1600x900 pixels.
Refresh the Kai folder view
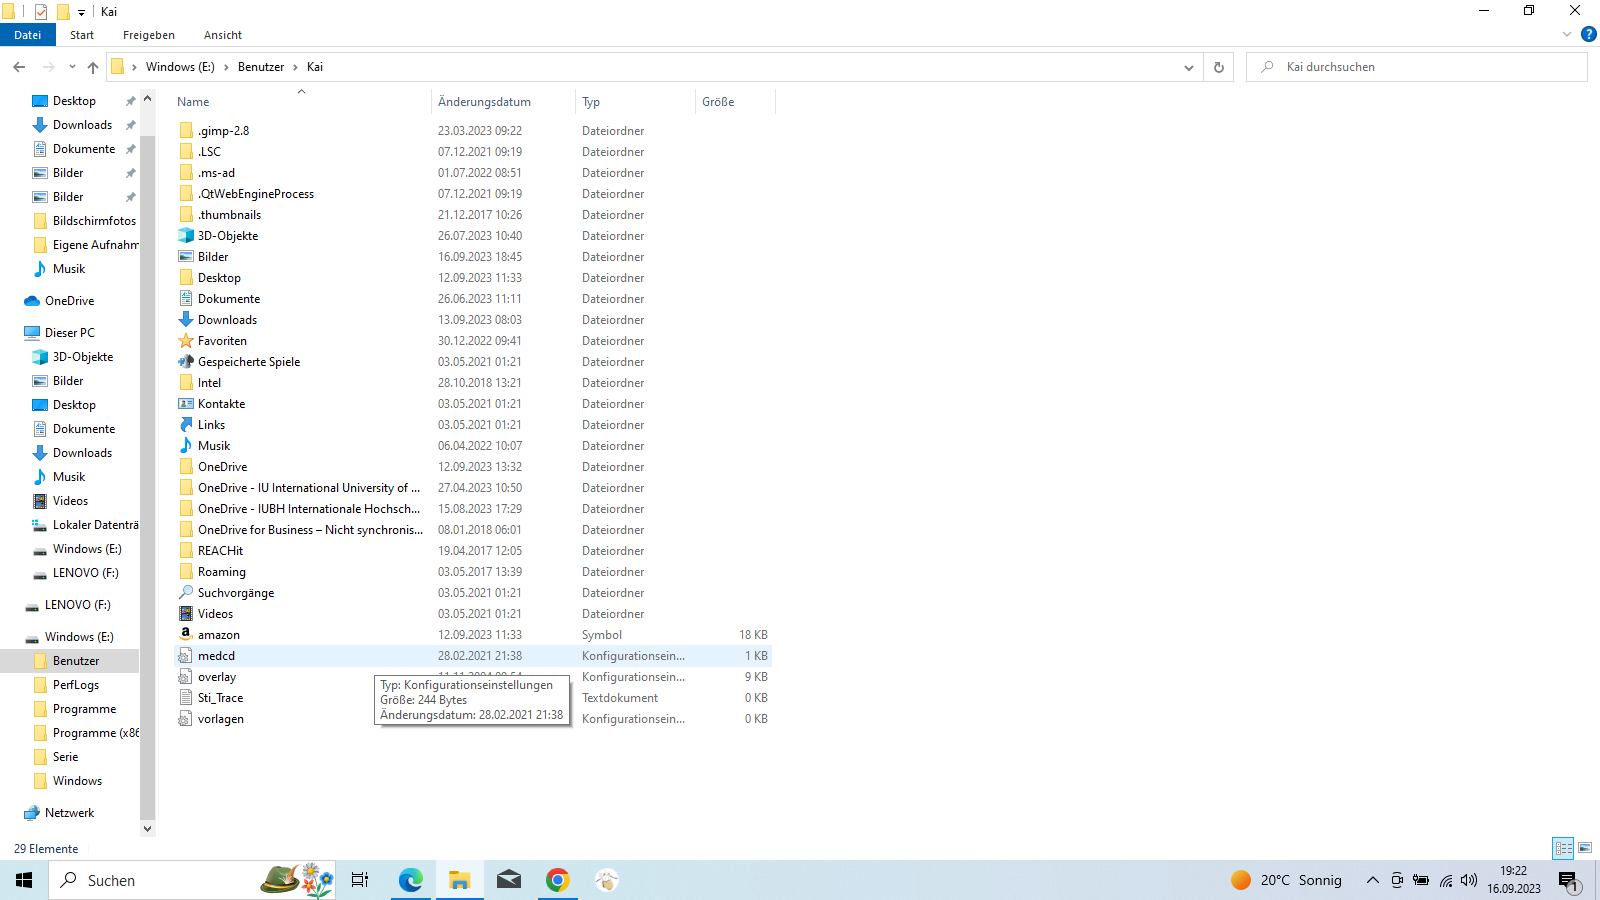[1219, 67]
